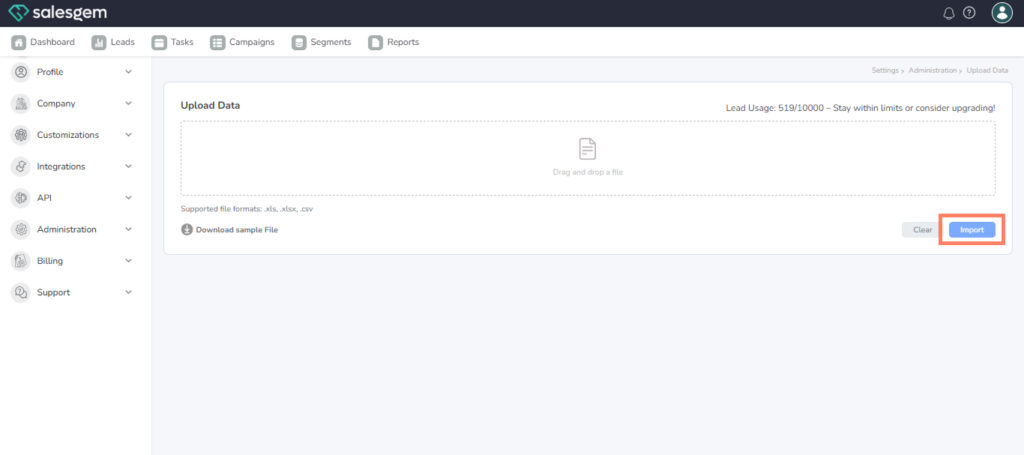Click the drag and drop file area

[588, 158]
